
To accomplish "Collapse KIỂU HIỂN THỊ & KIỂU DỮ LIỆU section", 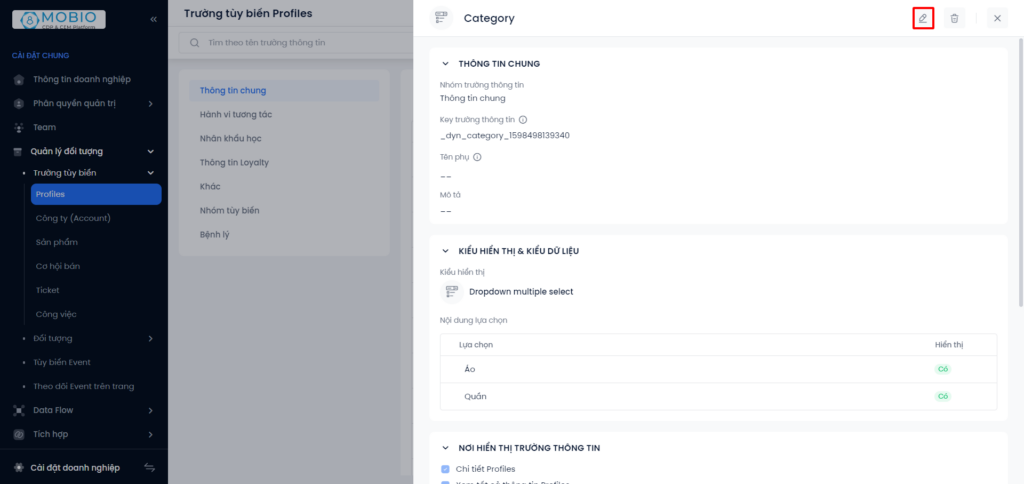I will point(445,251).
